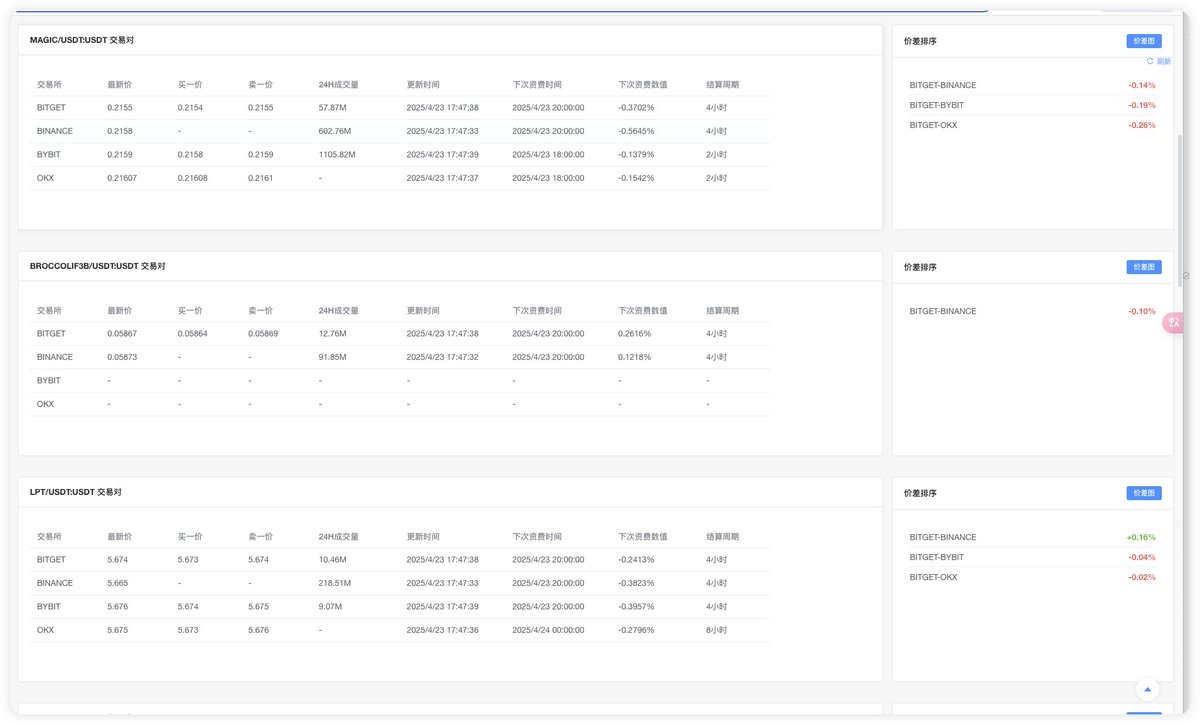Select BITGET-OKX spread row in MAGIC panel
This screenshot has height=725, width=1200.
(933, 125)
